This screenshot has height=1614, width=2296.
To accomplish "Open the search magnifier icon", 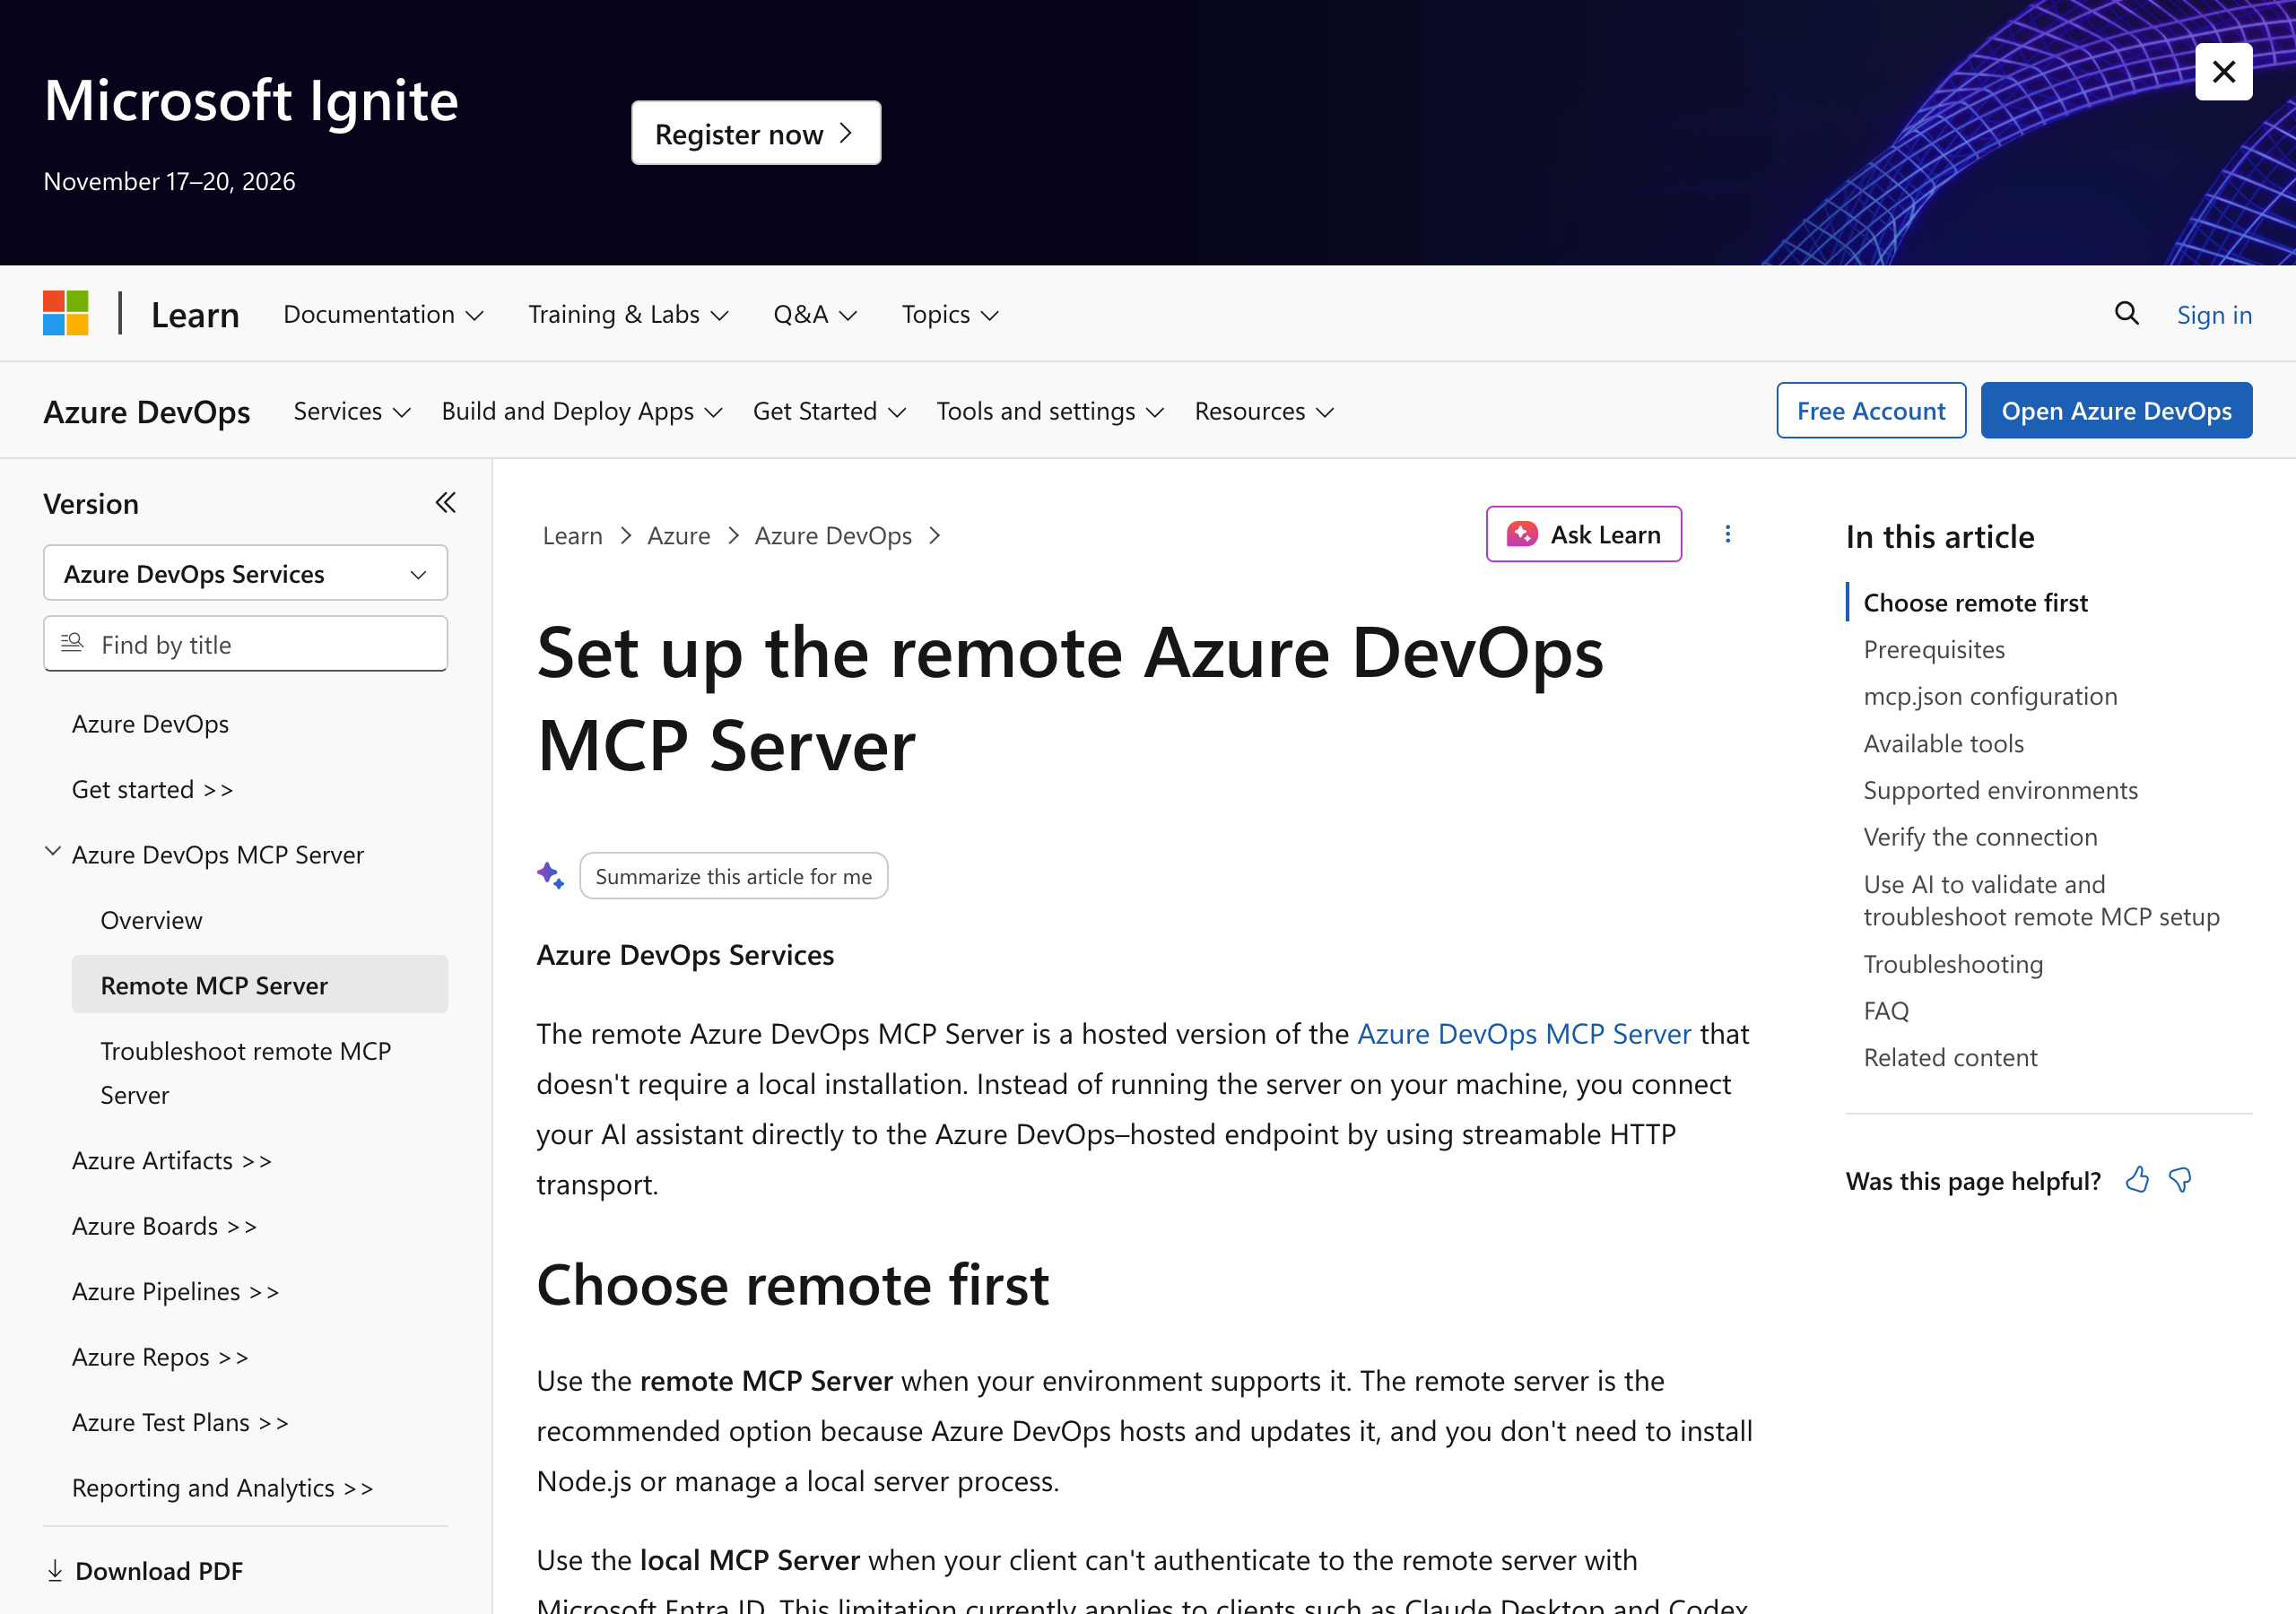I will (2126, 314).
